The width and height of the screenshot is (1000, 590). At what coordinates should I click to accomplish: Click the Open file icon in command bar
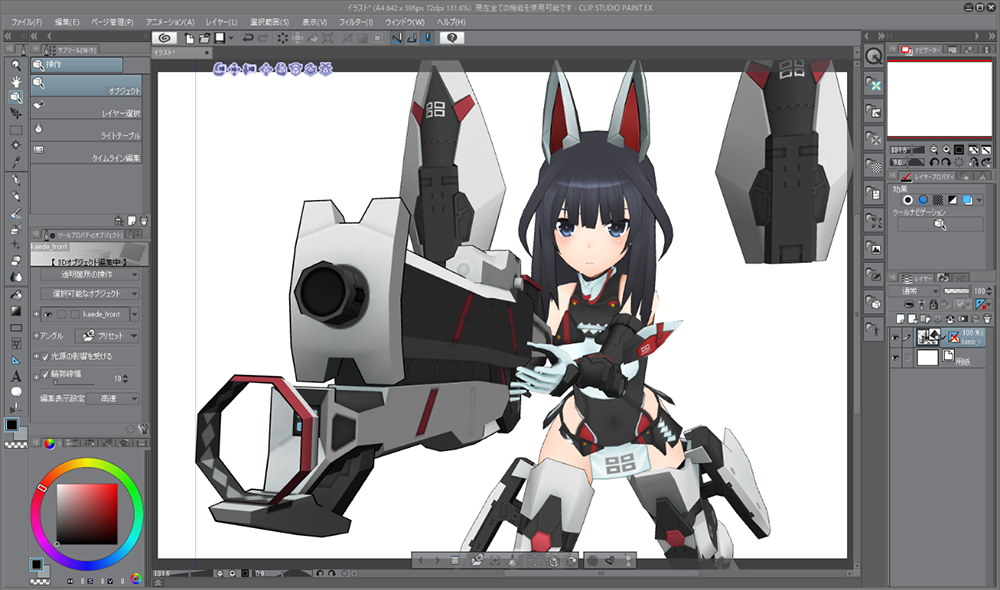[x=204, y=38]
